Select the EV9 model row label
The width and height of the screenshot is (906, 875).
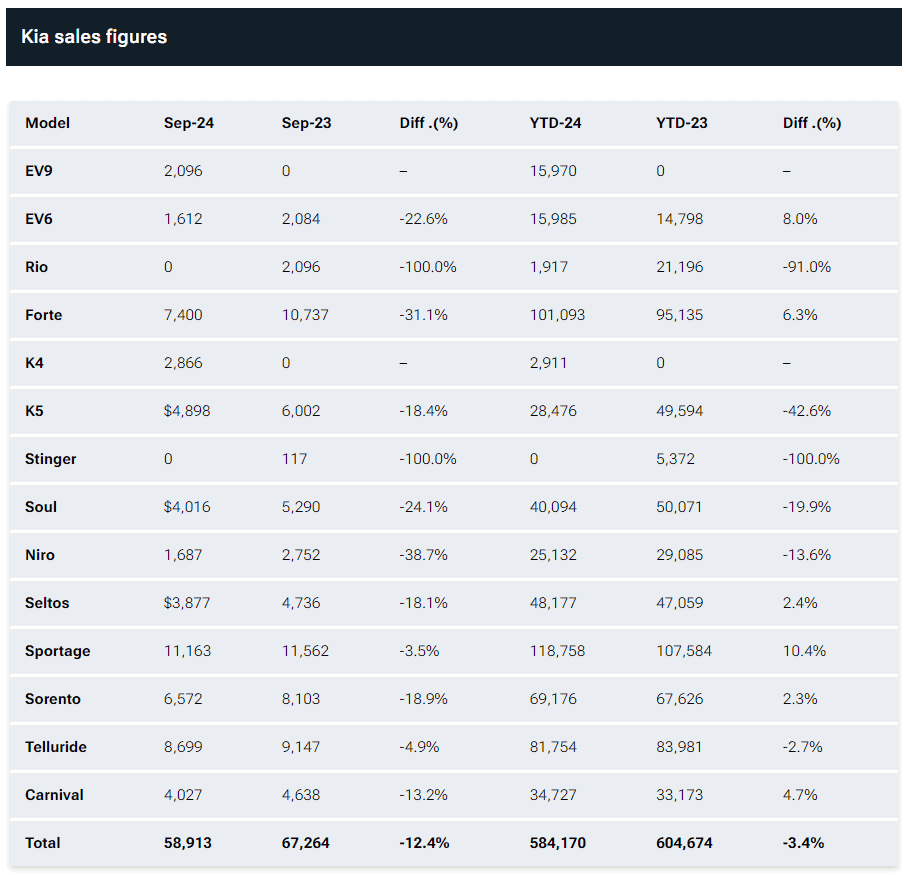39,171
